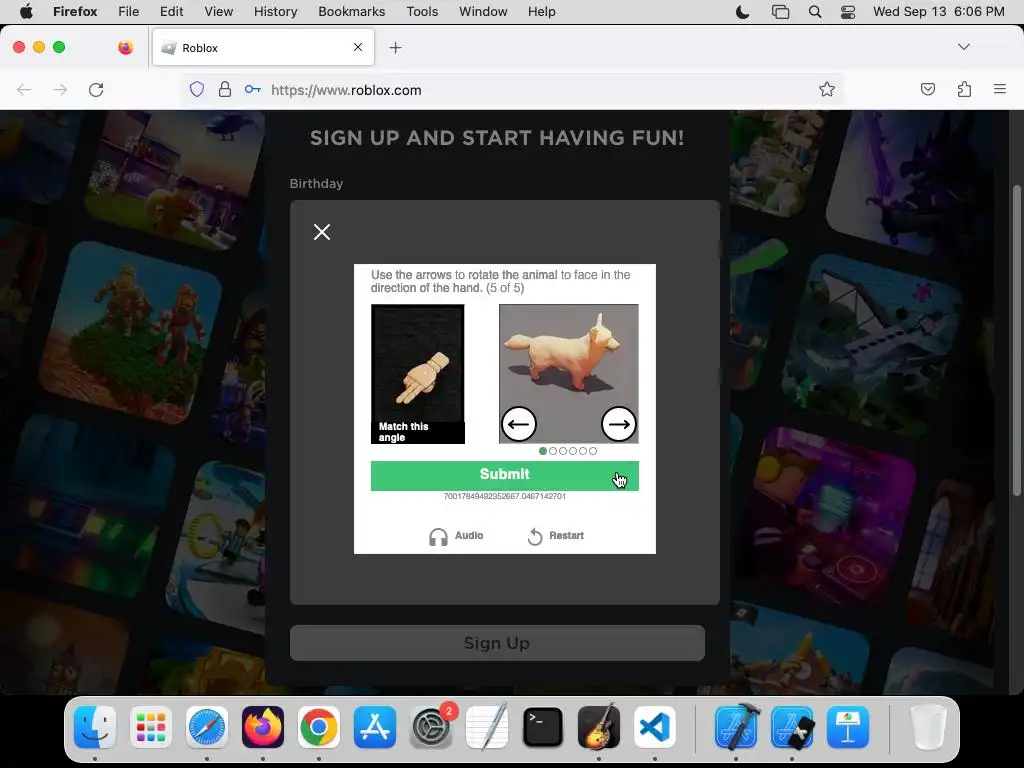The image size is (1024, 768).
Task: Open Spotlight search in menu bar
Action: tap(814, 12)
